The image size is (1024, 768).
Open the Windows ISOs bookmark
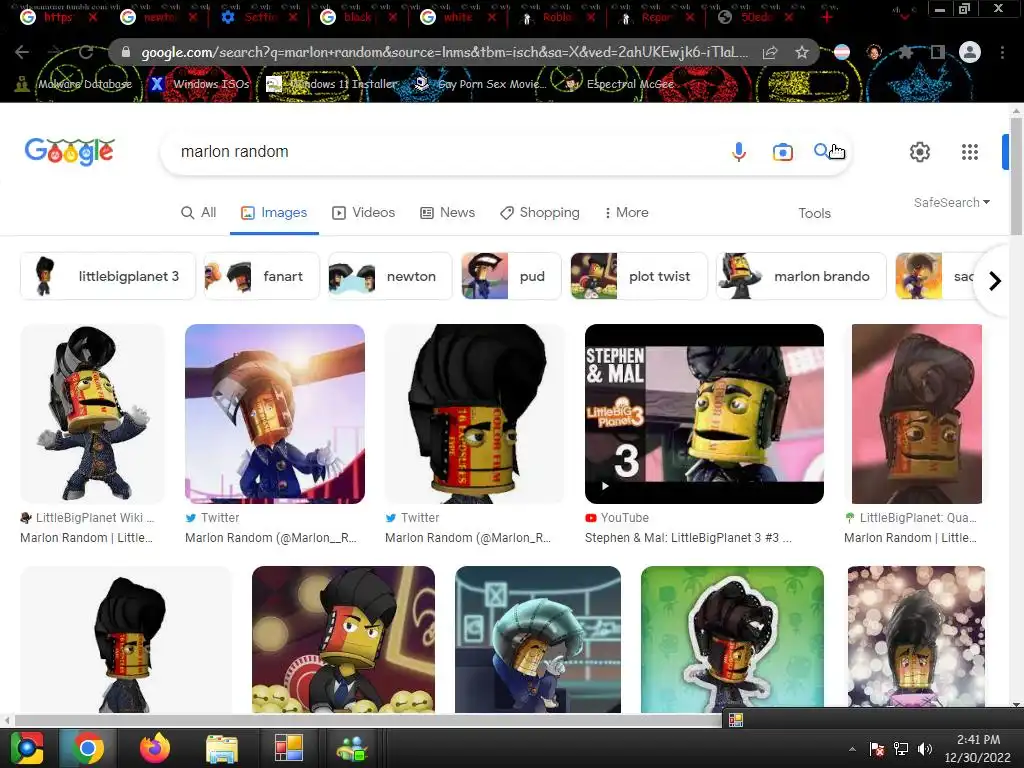201,84
